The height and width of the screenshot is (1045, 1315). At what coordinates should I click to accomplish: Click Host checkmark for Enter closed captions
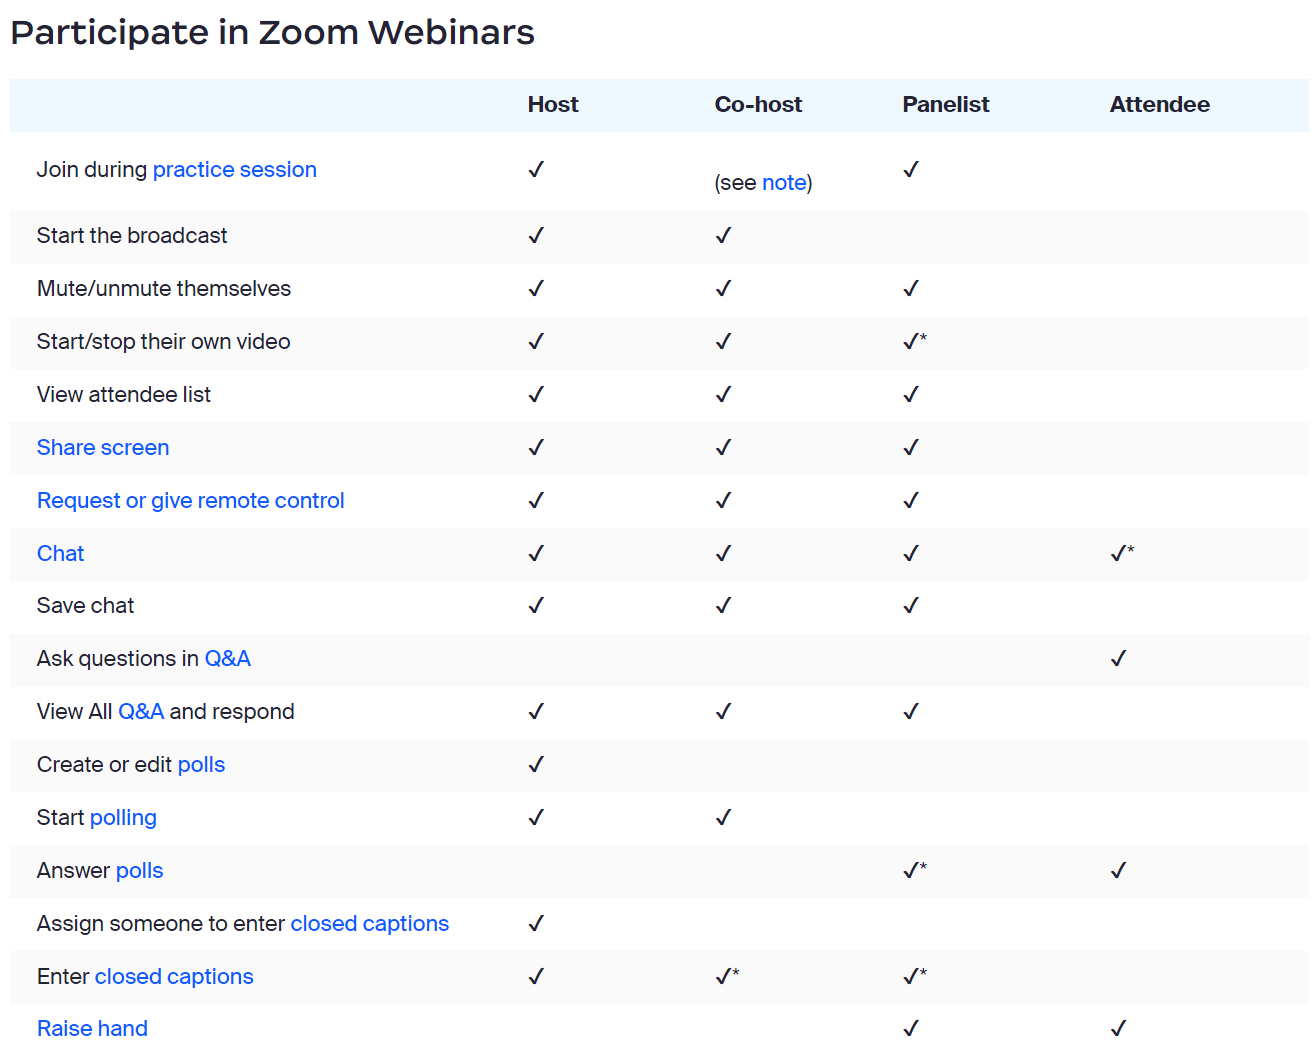pyautogui.click(x=536, y=976)
